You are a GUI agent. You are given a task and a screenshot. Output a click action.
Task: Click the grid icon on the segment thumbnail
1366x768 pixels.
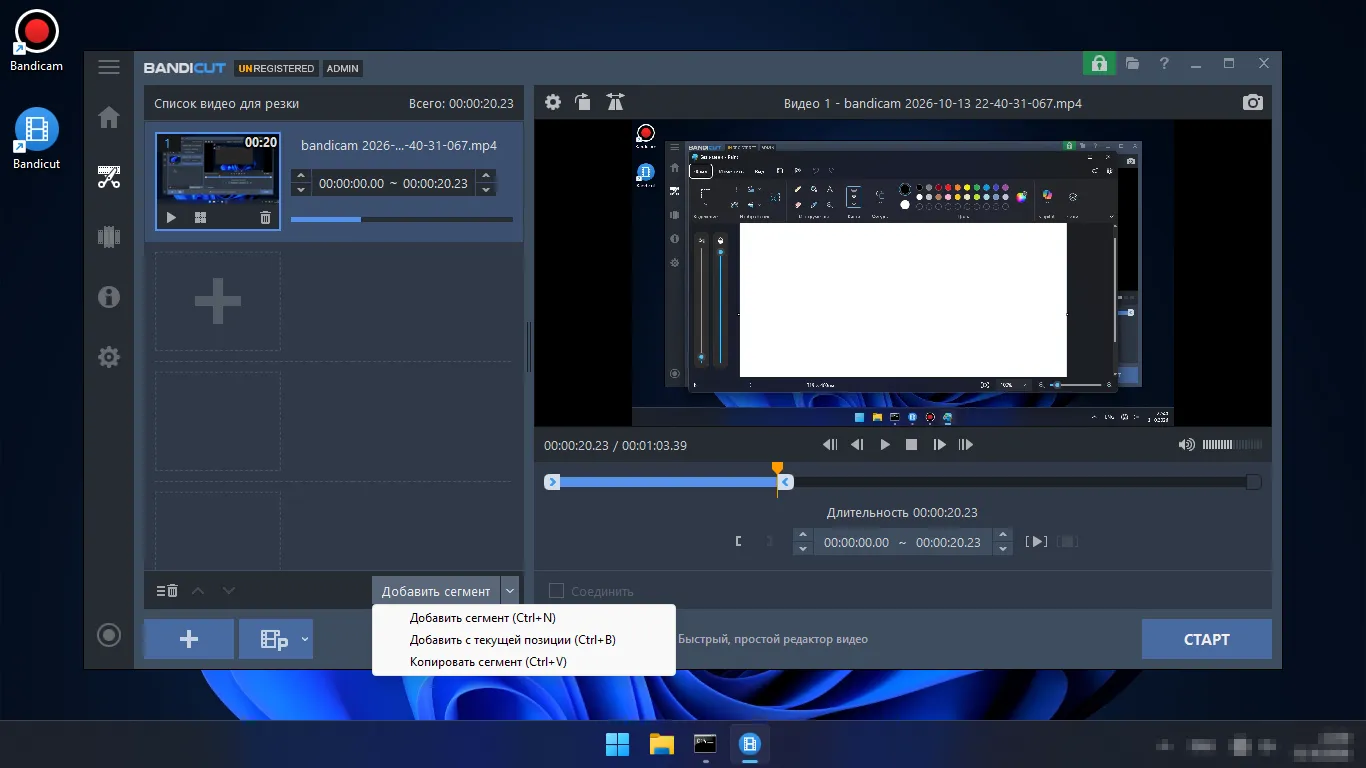pos(200,217)
